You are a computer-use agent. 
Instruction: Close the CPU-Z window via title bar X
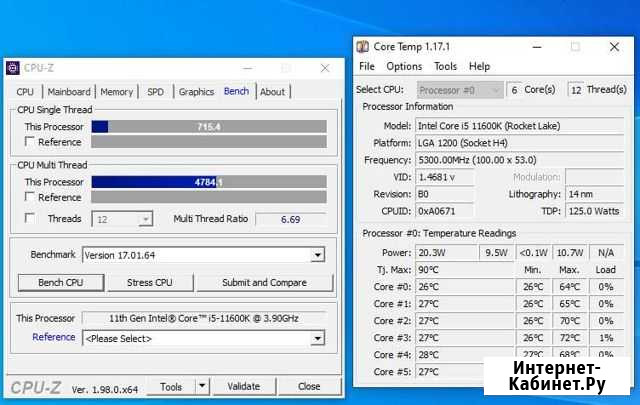pos(325,68)
